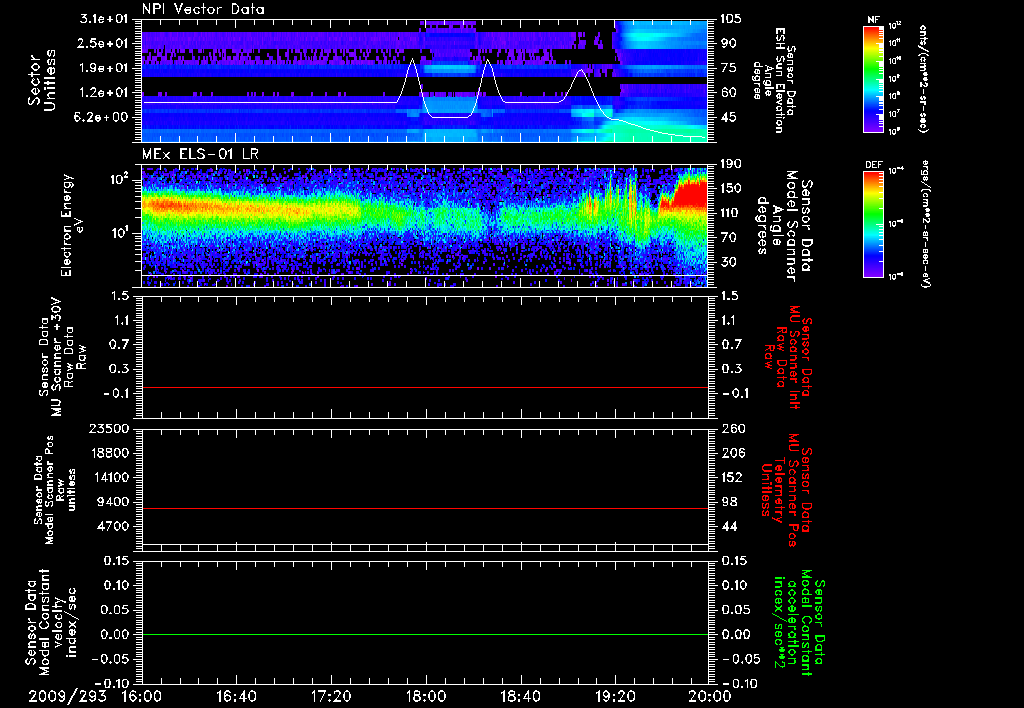This screenshot has height=708, width=1024.
Task: Click the 9400 scanner position tick label
Action: (112, 502)
